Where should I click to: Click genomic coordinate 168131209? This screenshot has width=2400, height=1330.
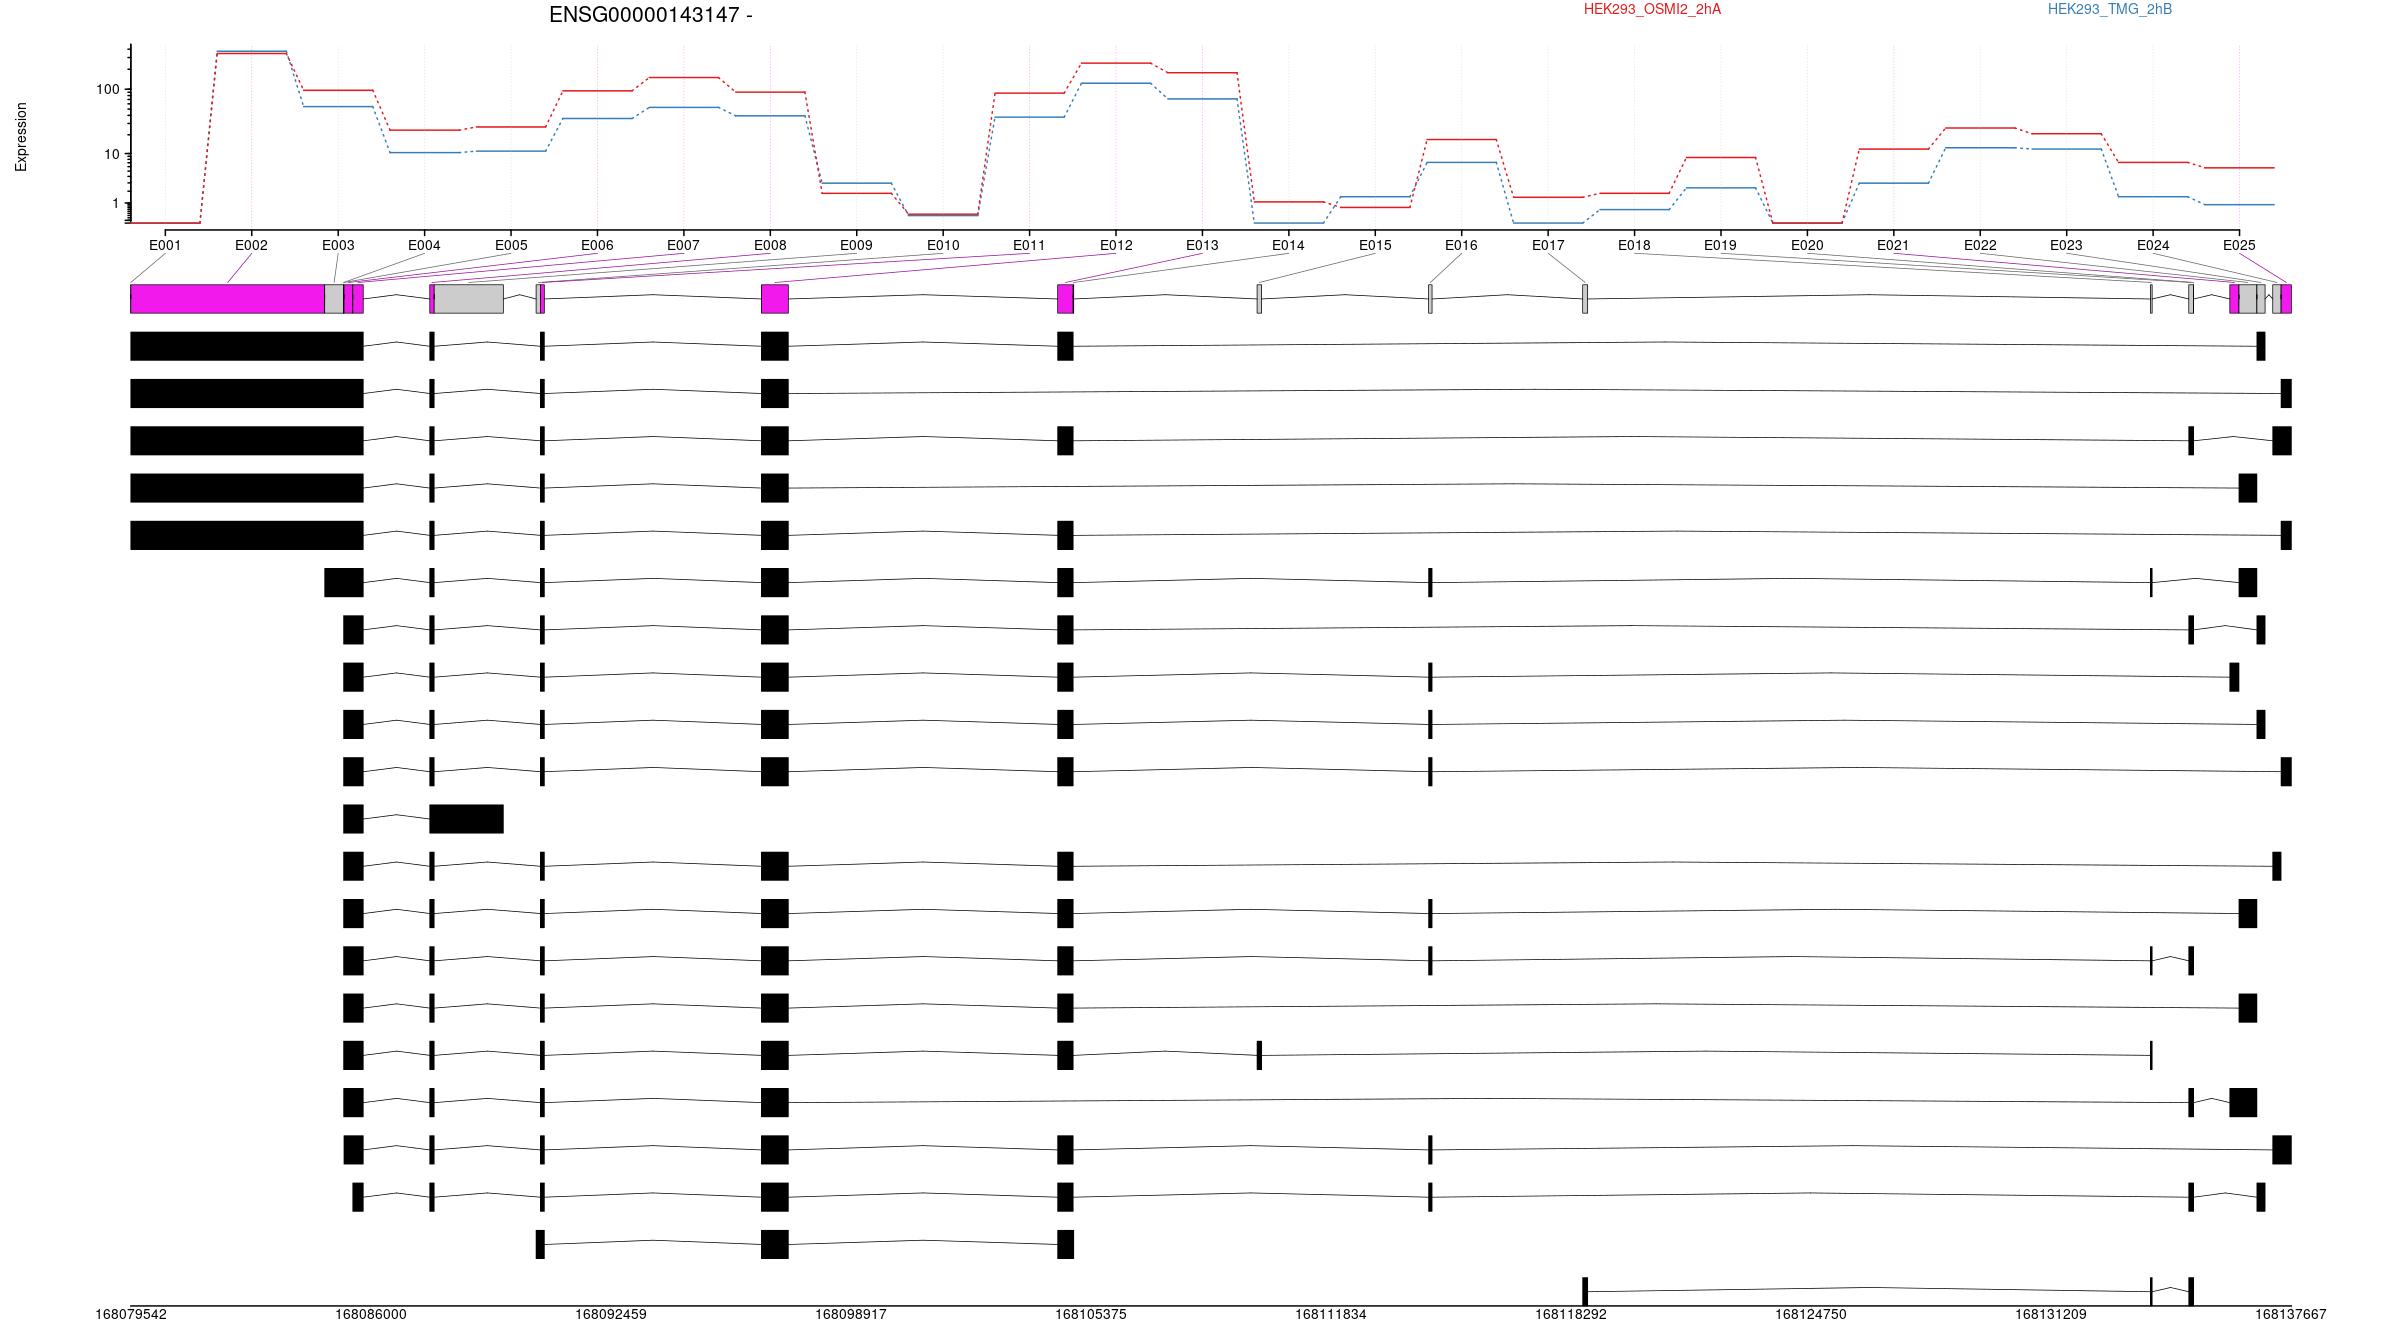click(x=2051, y=1314)
